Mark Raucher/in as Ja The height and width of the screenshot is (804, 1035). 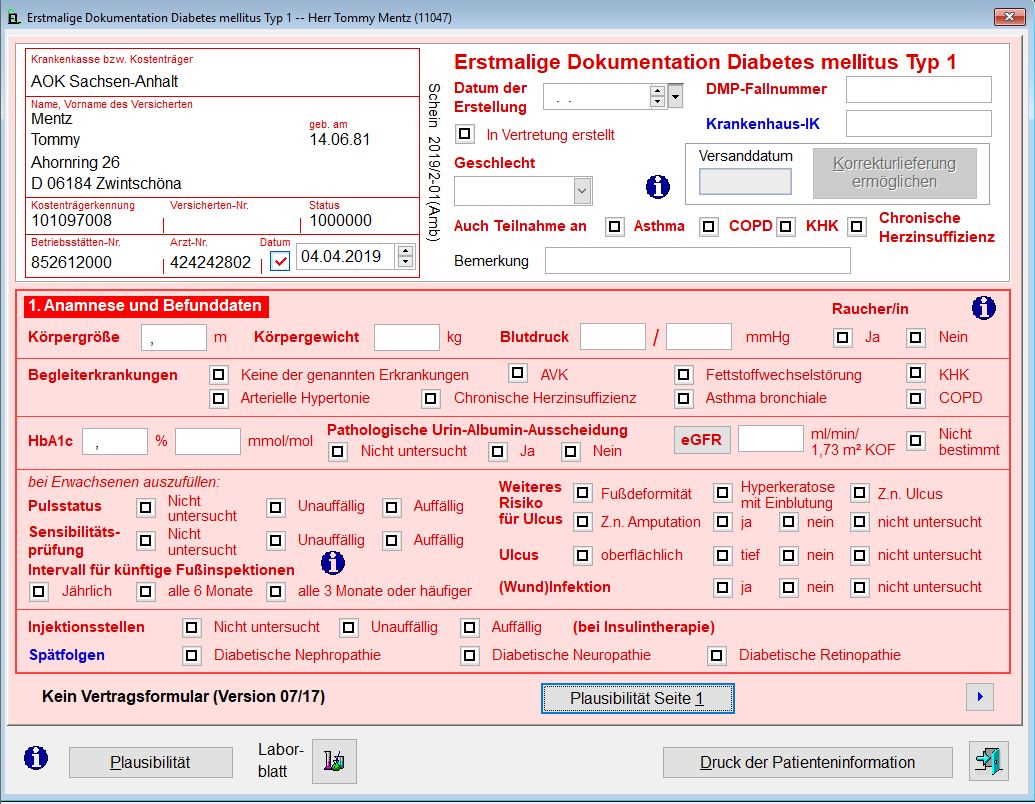pyautogui.click(x=843, y=338)
